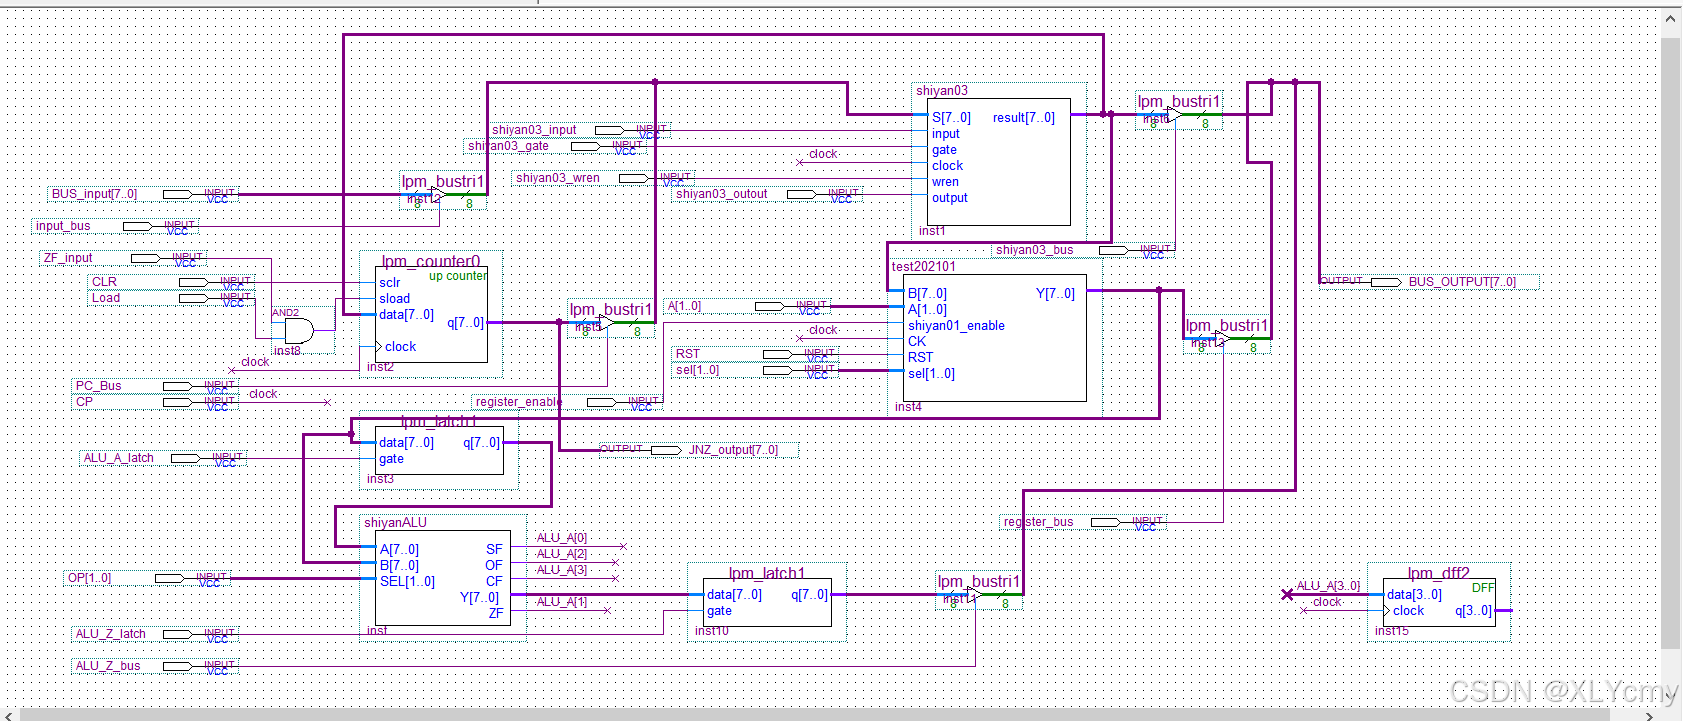
Task: Click the shiyan03_gate pin label
Action: click(508, 146)
